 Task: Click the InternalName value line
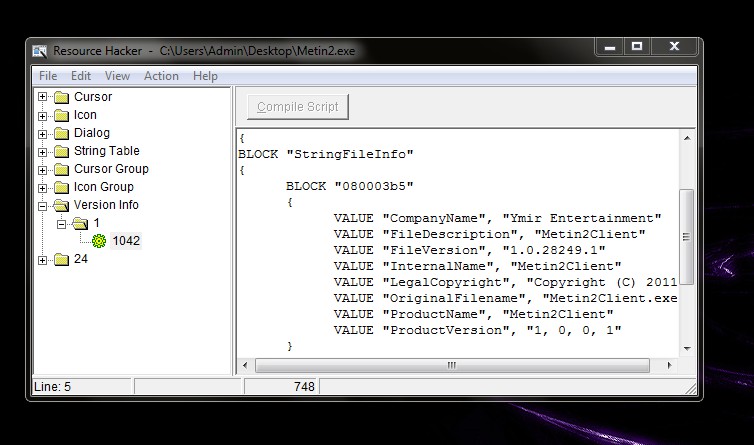pyautogui.click(x=477, y=266)
